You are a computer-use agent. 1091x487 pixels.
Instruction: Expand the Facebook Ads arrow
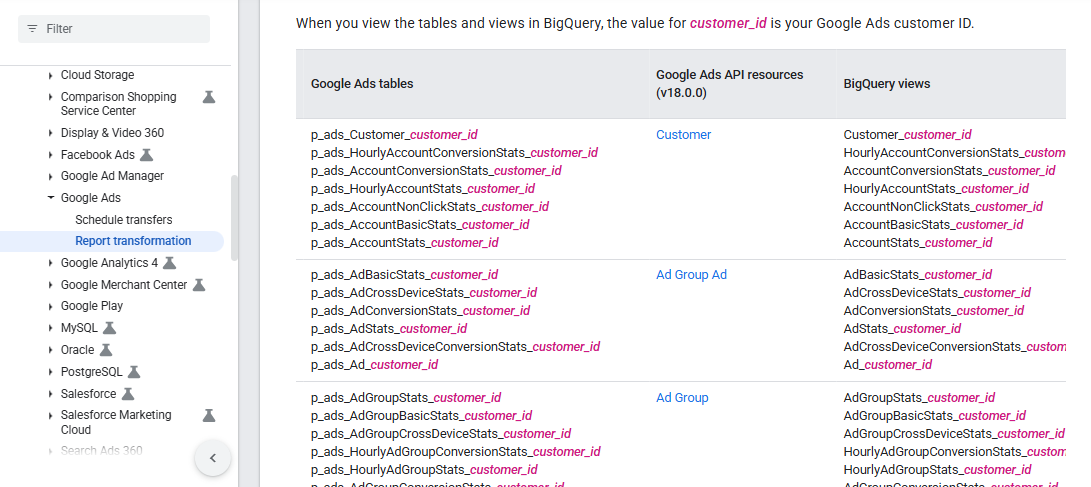[x=50, y=155]
